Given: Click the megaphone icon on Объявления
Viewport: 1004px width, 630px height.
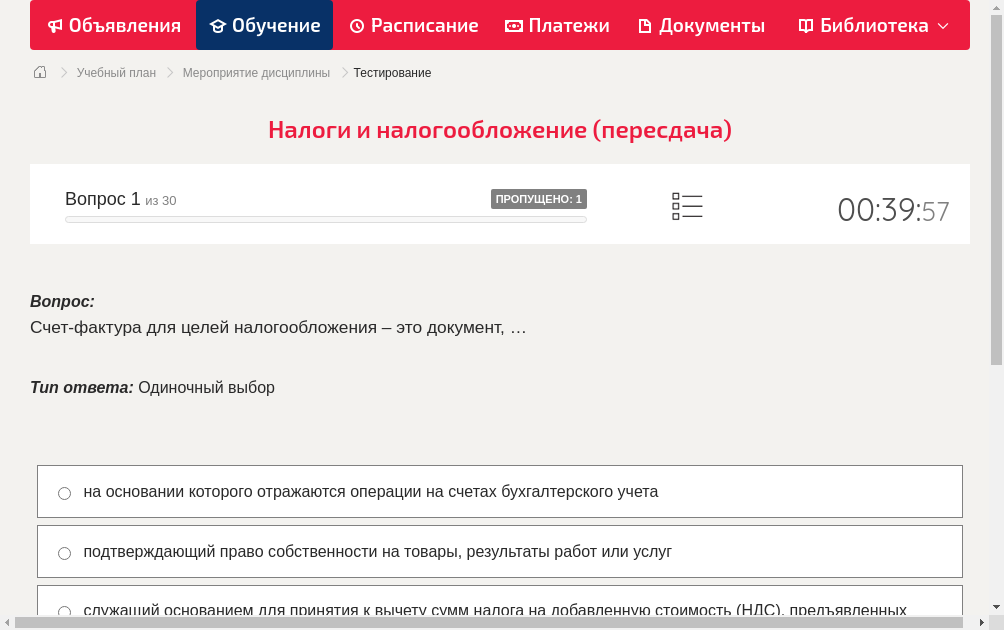Looking at the screenshot, I should click(x=54, y=25).
